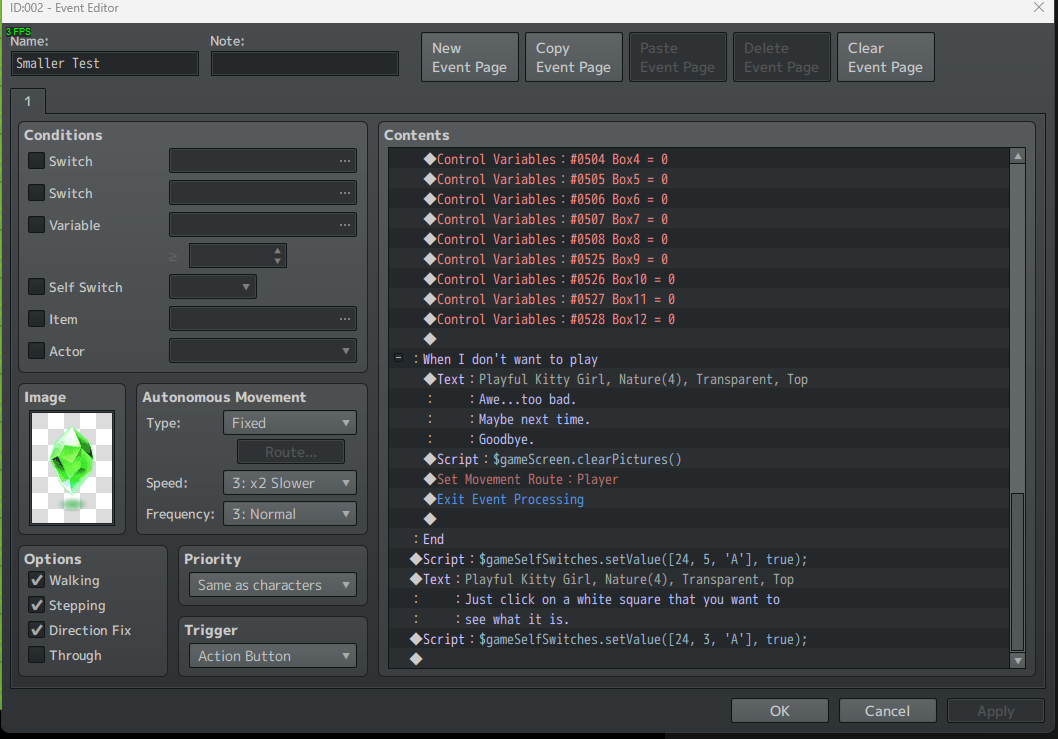Select 'Control Variables #0526 Box10 = 0' line
Image resolution: width=1058 pixels, height=739 pixels.
(x=699, y=279)
